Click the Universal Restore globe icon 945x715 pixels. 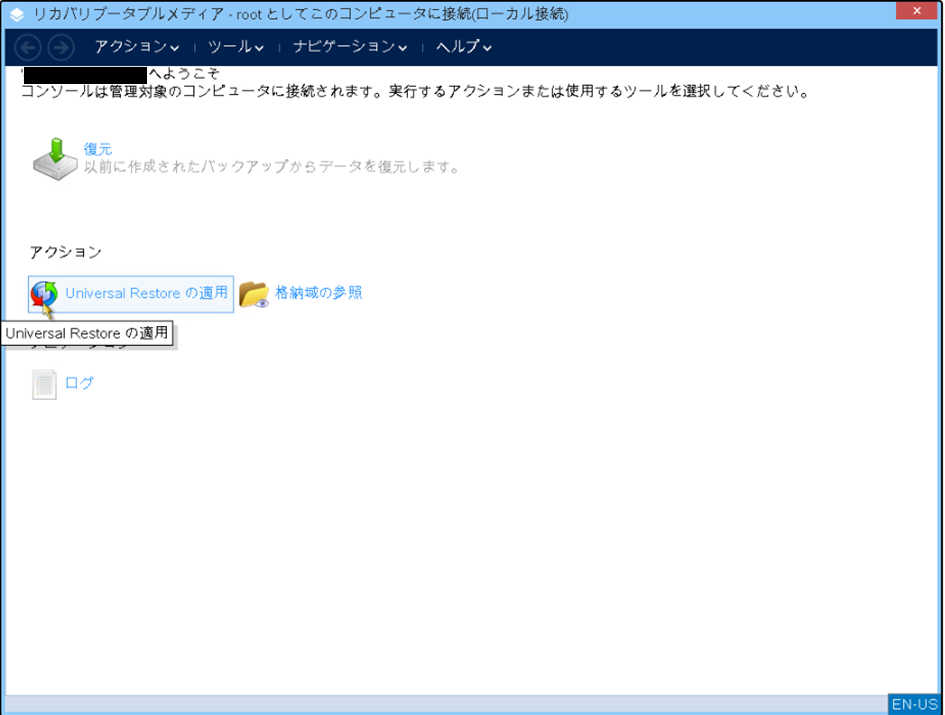pos(44,294)
